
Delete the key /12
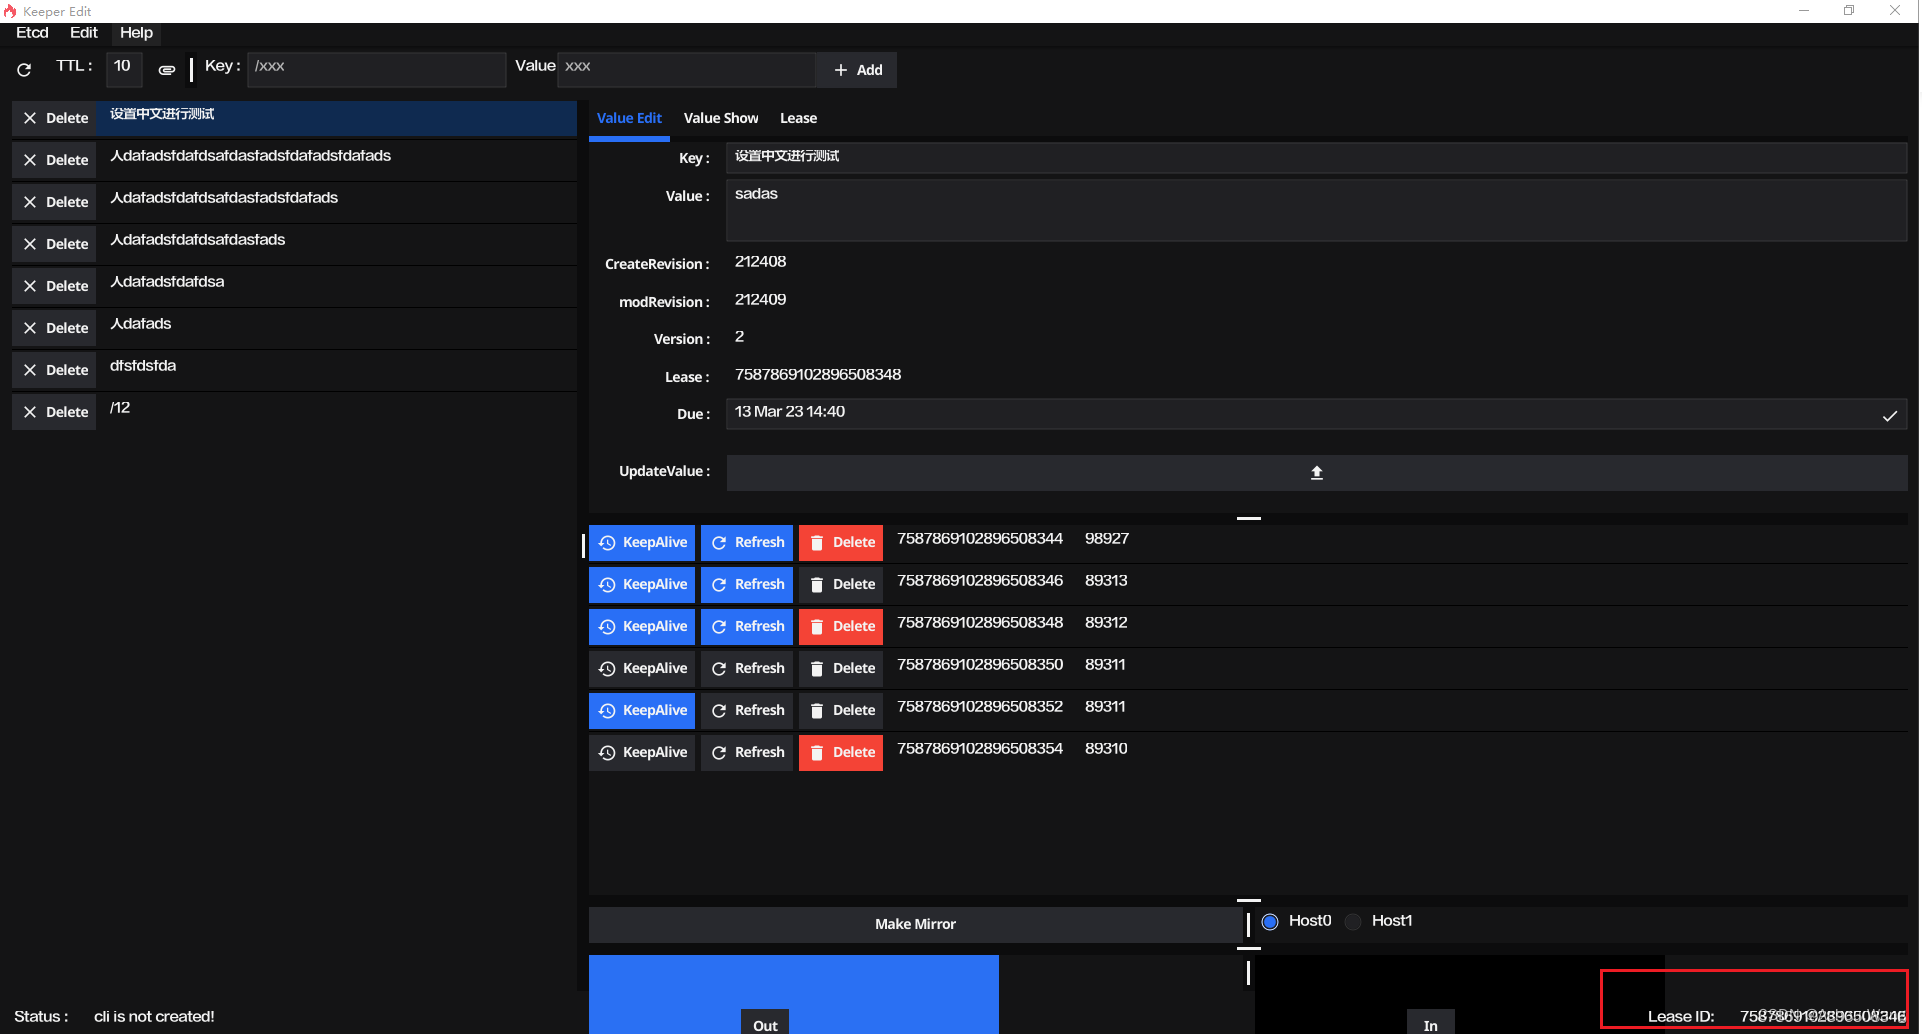pos(54,412)
